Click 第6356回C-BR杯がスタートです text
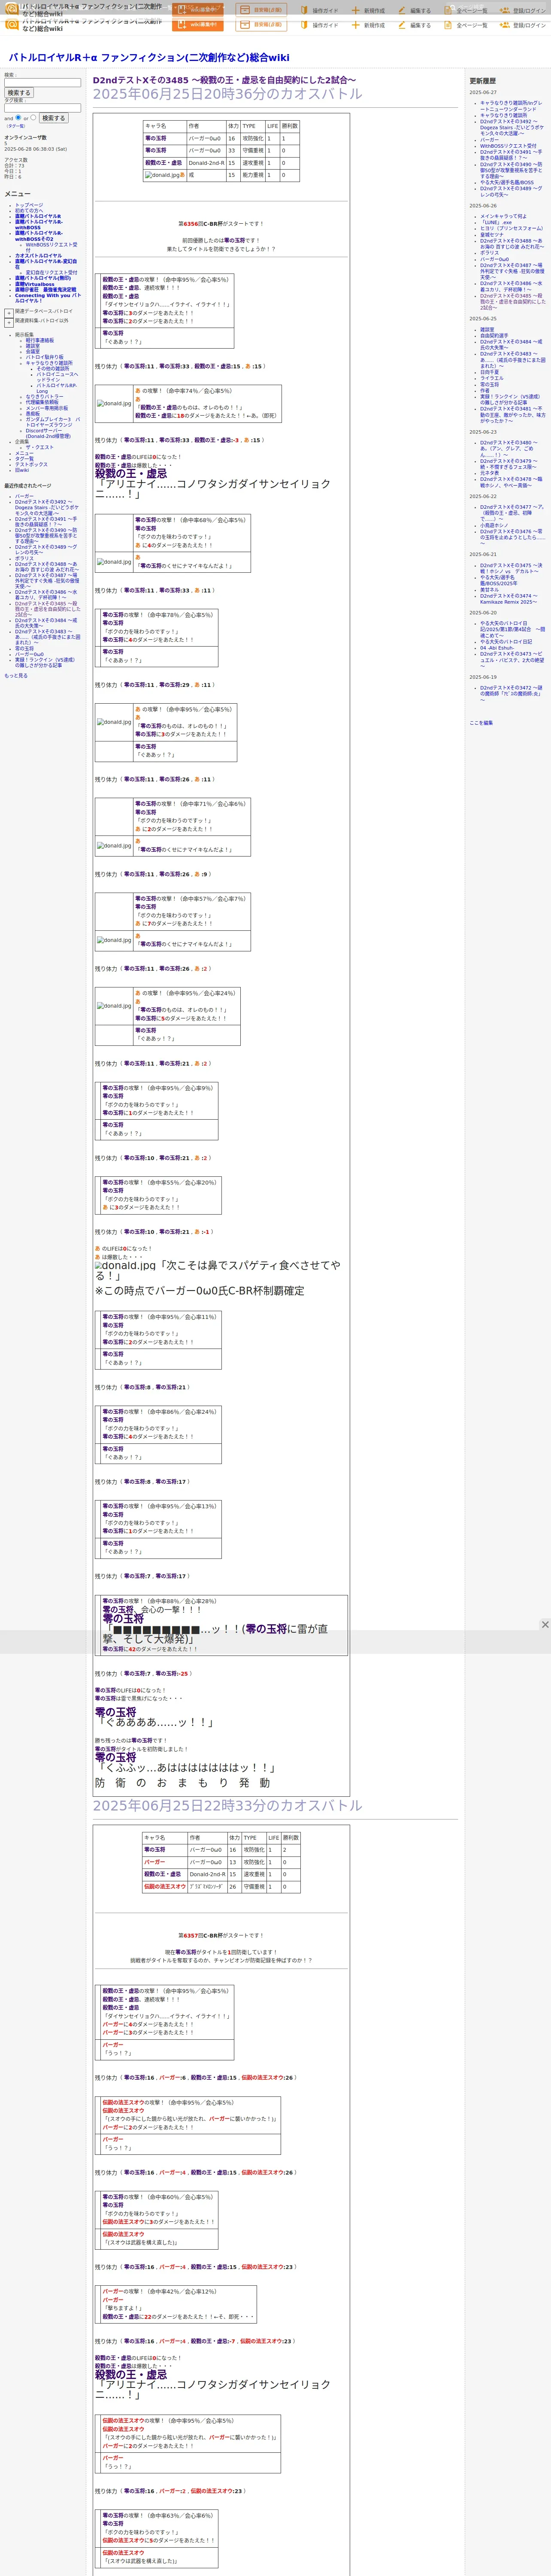 tap(221, 224)
